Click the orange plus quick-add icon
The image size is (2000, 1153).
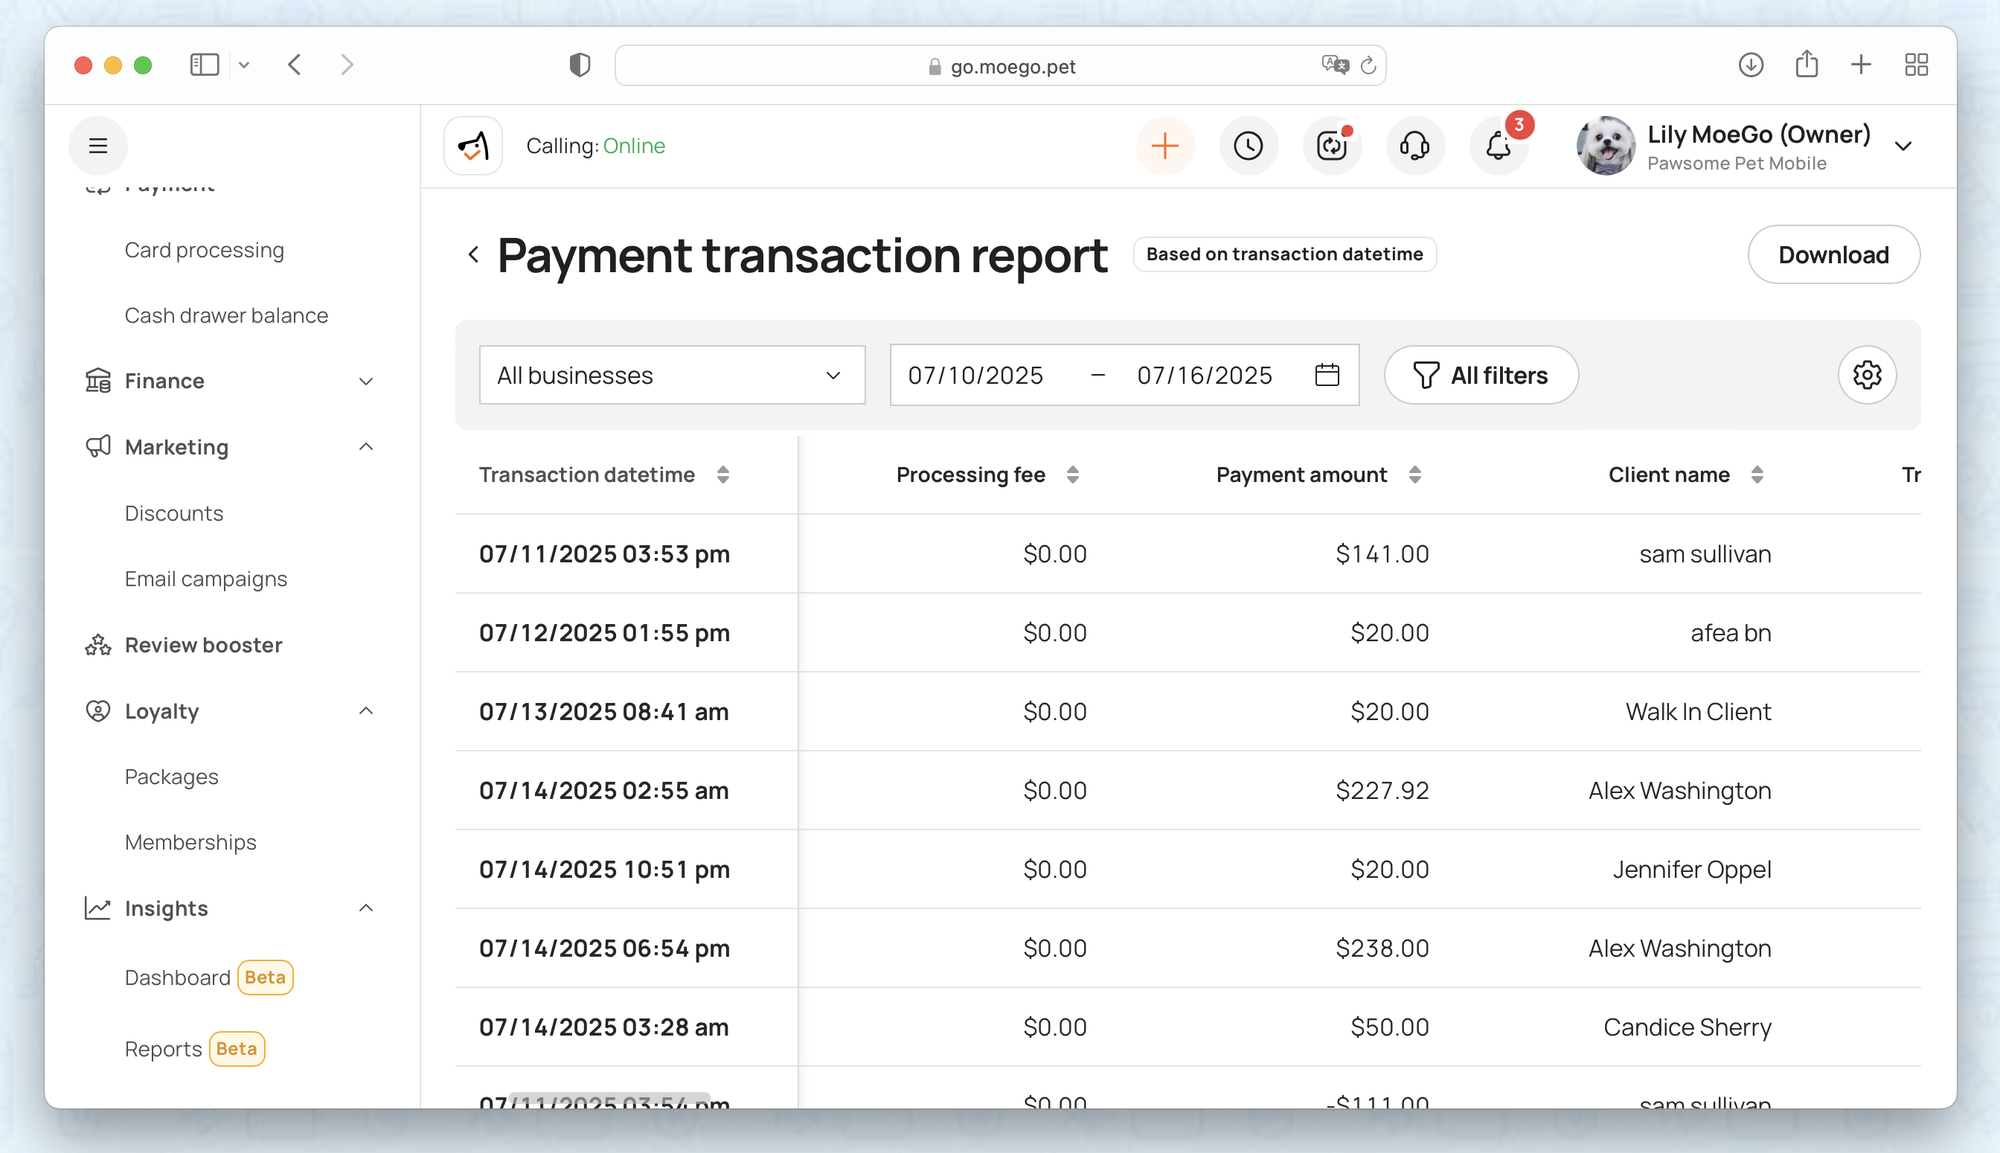(x=1165, y=146)
